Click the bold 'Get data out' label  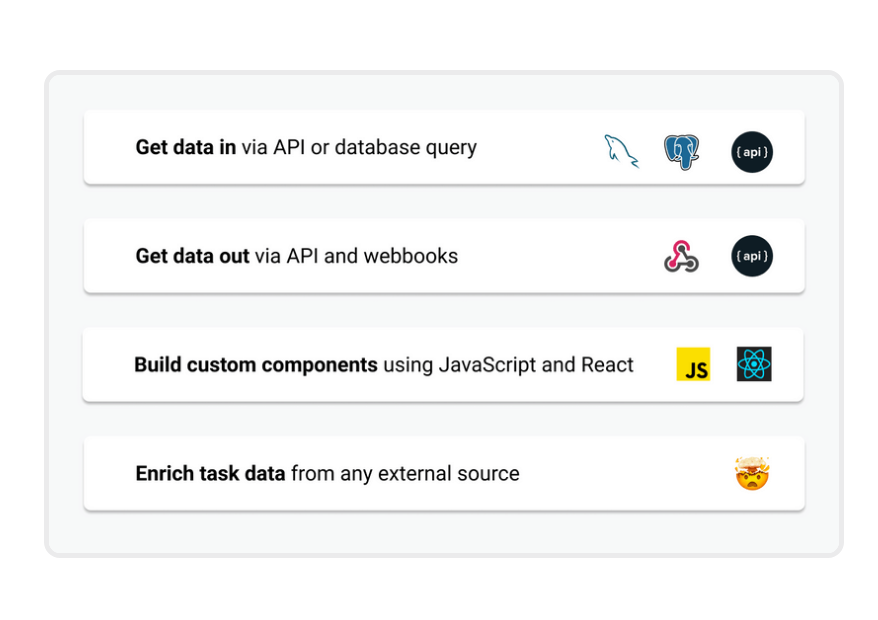click(192, 256)
